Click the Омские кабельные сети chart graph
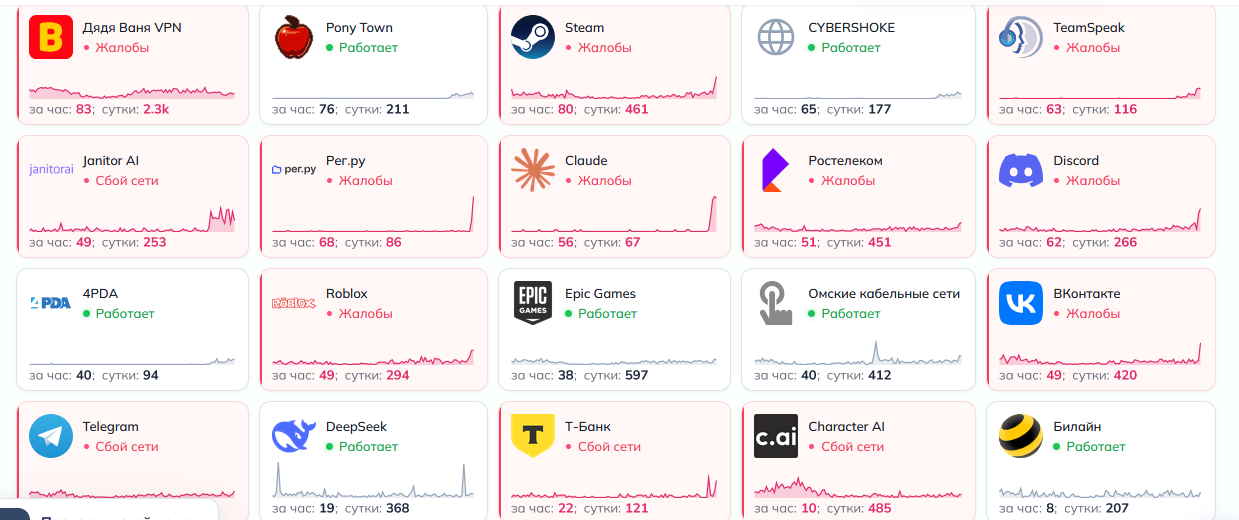Viewport: 1239px width, 520px height. pyautogui.click(x=857, y=351)
